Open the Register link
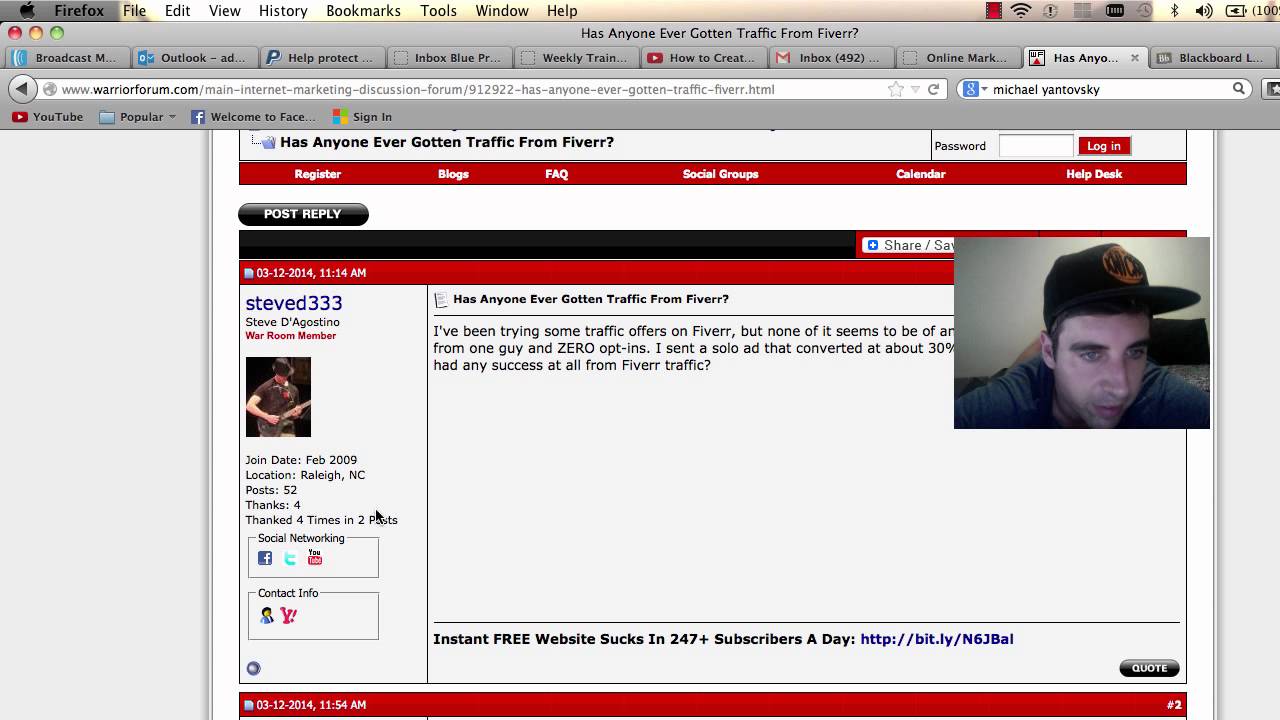Viewport: 1280px width, 720px height. 318,174
